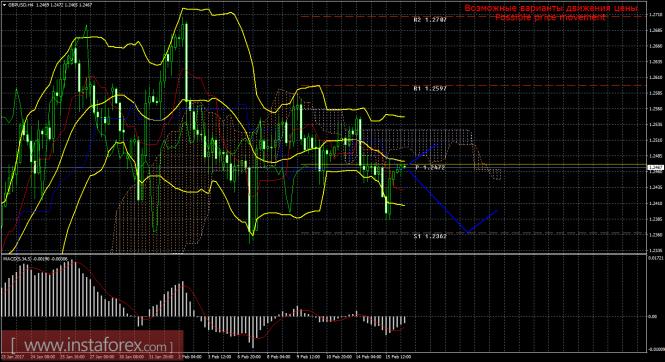Viewport: 665px width, 362px height.
Task: Select the '9 Feb 12:00' date on time axis
Action: [x=308, y=357]
